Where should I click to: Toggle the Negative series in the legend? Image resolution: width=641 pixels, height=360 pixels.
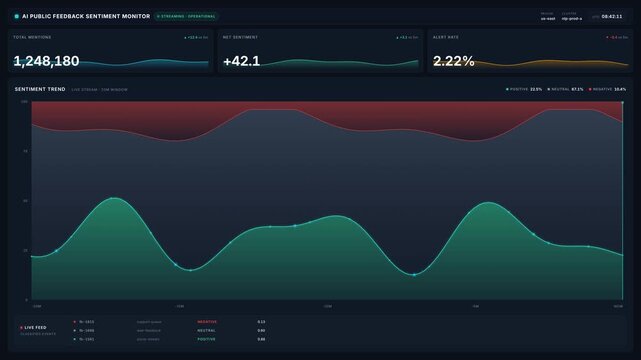pos(601,89)
